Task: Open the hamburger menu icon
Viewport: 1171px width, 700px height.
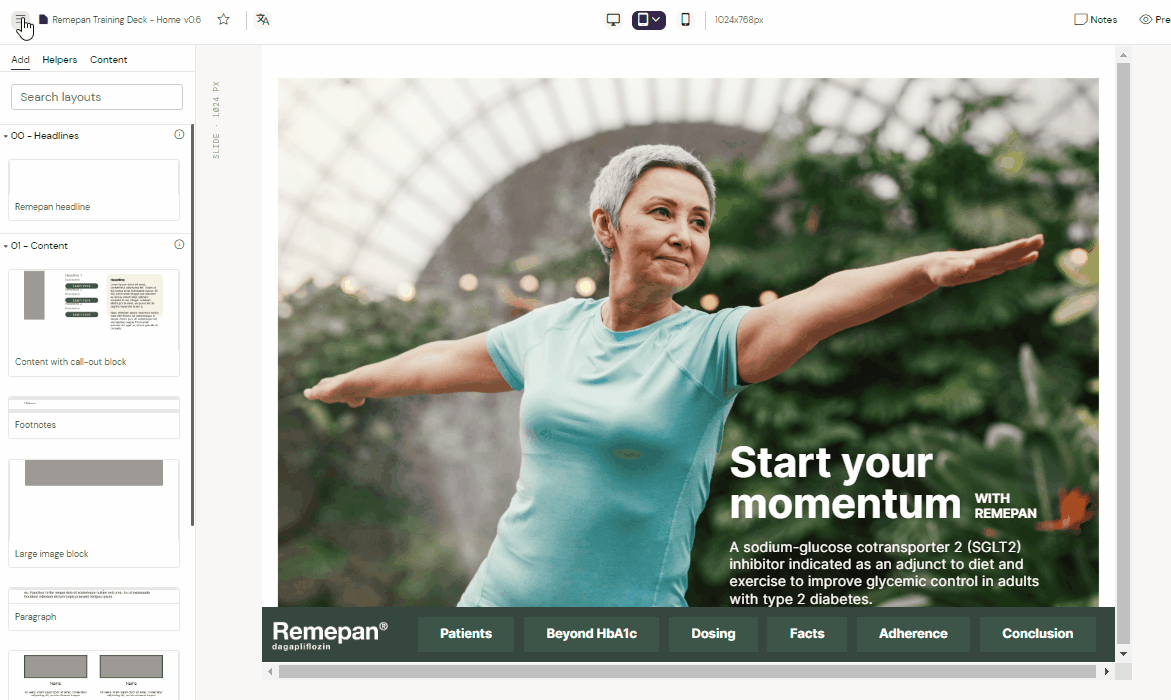Action: pyautogui.click(x=20, y=19)
